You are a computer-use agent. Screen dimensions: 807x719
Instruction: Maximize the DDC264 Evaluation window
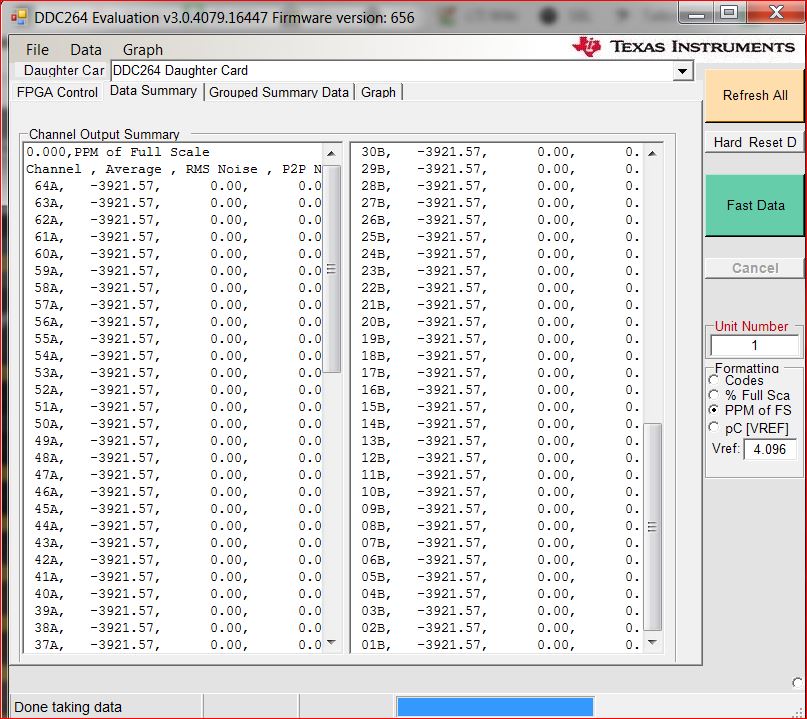[x=729, y=13]
